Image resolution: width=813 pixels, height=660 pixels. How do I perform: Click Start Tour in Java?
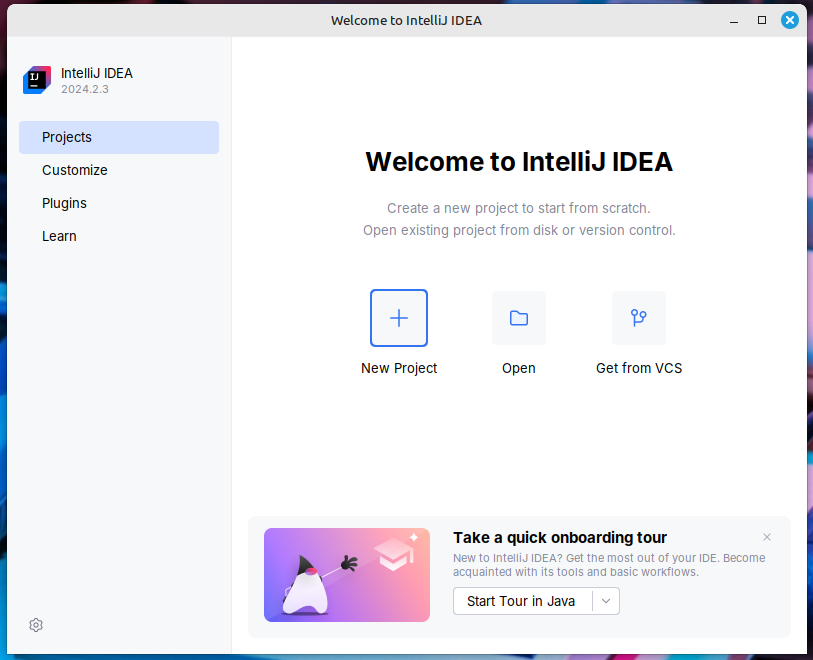(522, 601)
